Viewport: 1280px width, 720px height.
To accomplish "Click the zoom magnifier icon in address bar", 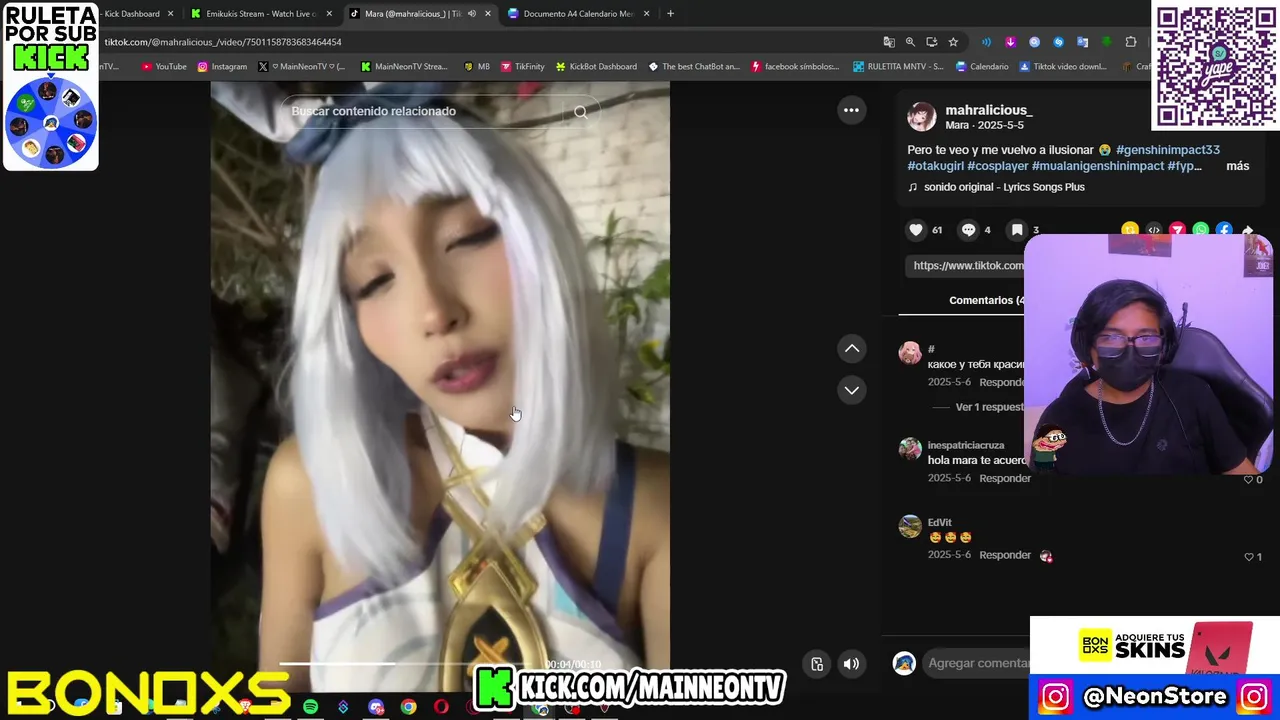I will click(910, 42).
